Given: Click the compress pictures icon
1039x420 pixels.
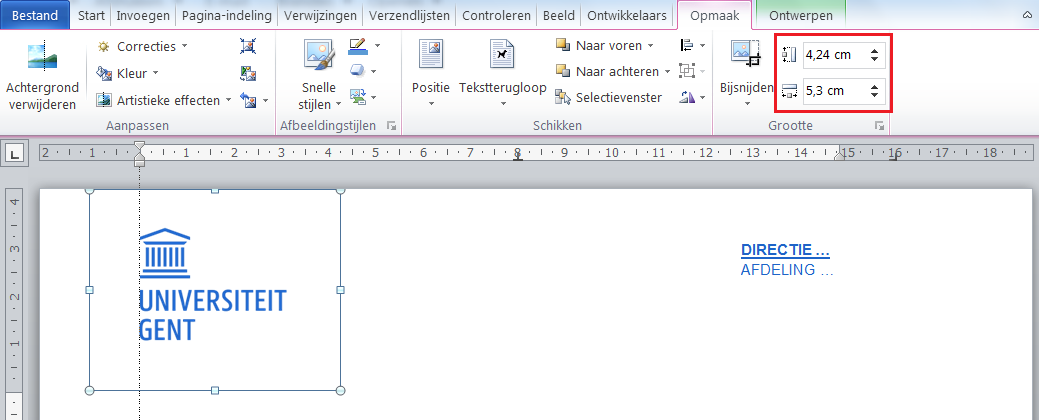Looking at the screenshot, I should point(248,46).
